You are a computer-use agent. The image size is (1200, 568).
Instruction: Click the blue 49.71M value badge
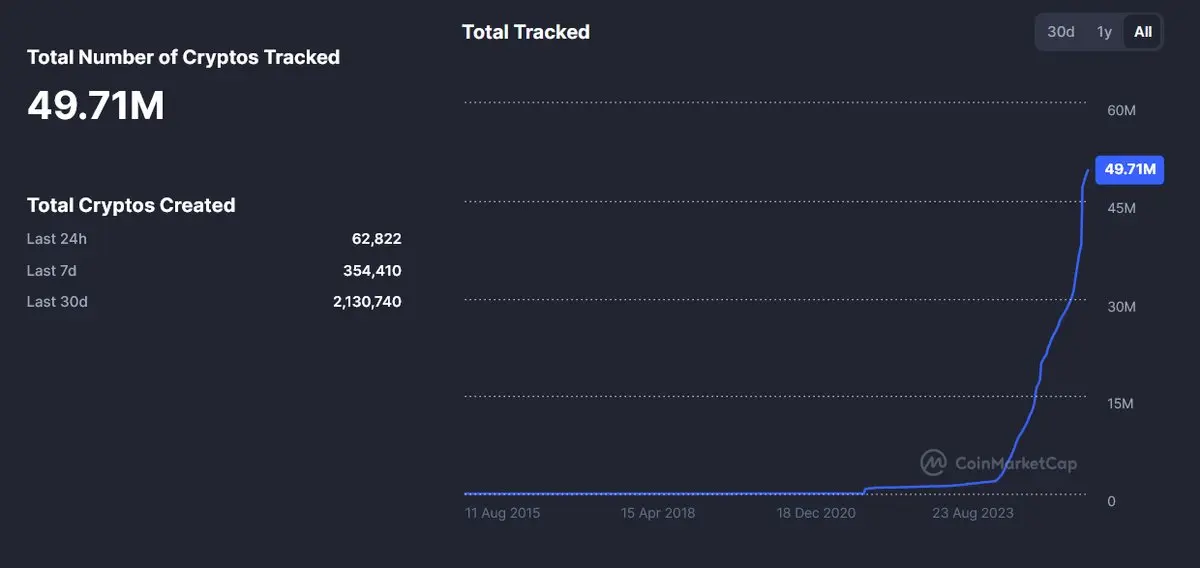pyautogui.click(x=1130, y=170)
